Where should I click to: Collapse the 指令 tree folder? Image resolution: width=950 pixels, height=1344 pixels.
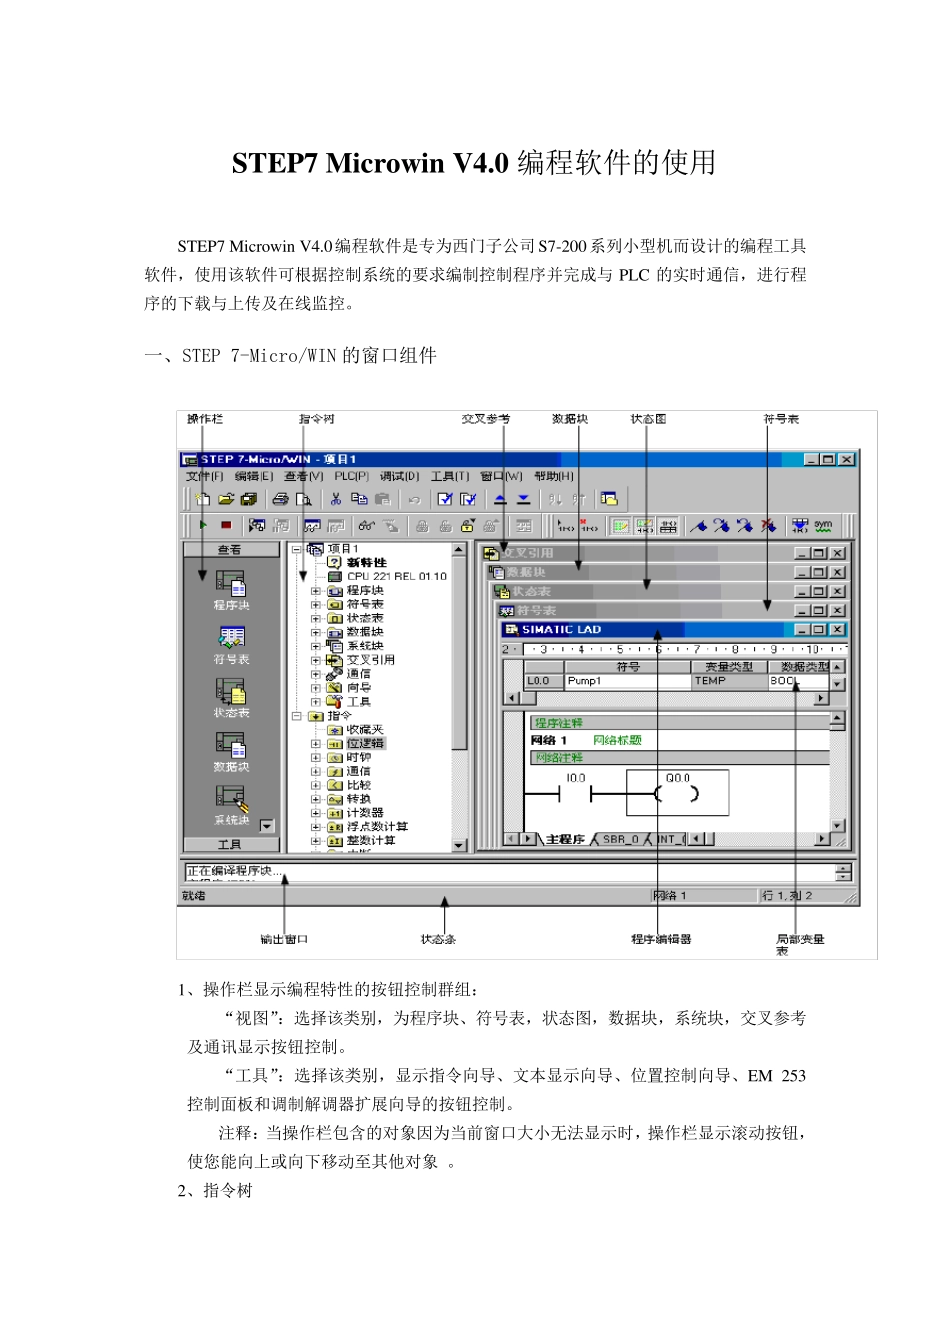tap(296, 716)
